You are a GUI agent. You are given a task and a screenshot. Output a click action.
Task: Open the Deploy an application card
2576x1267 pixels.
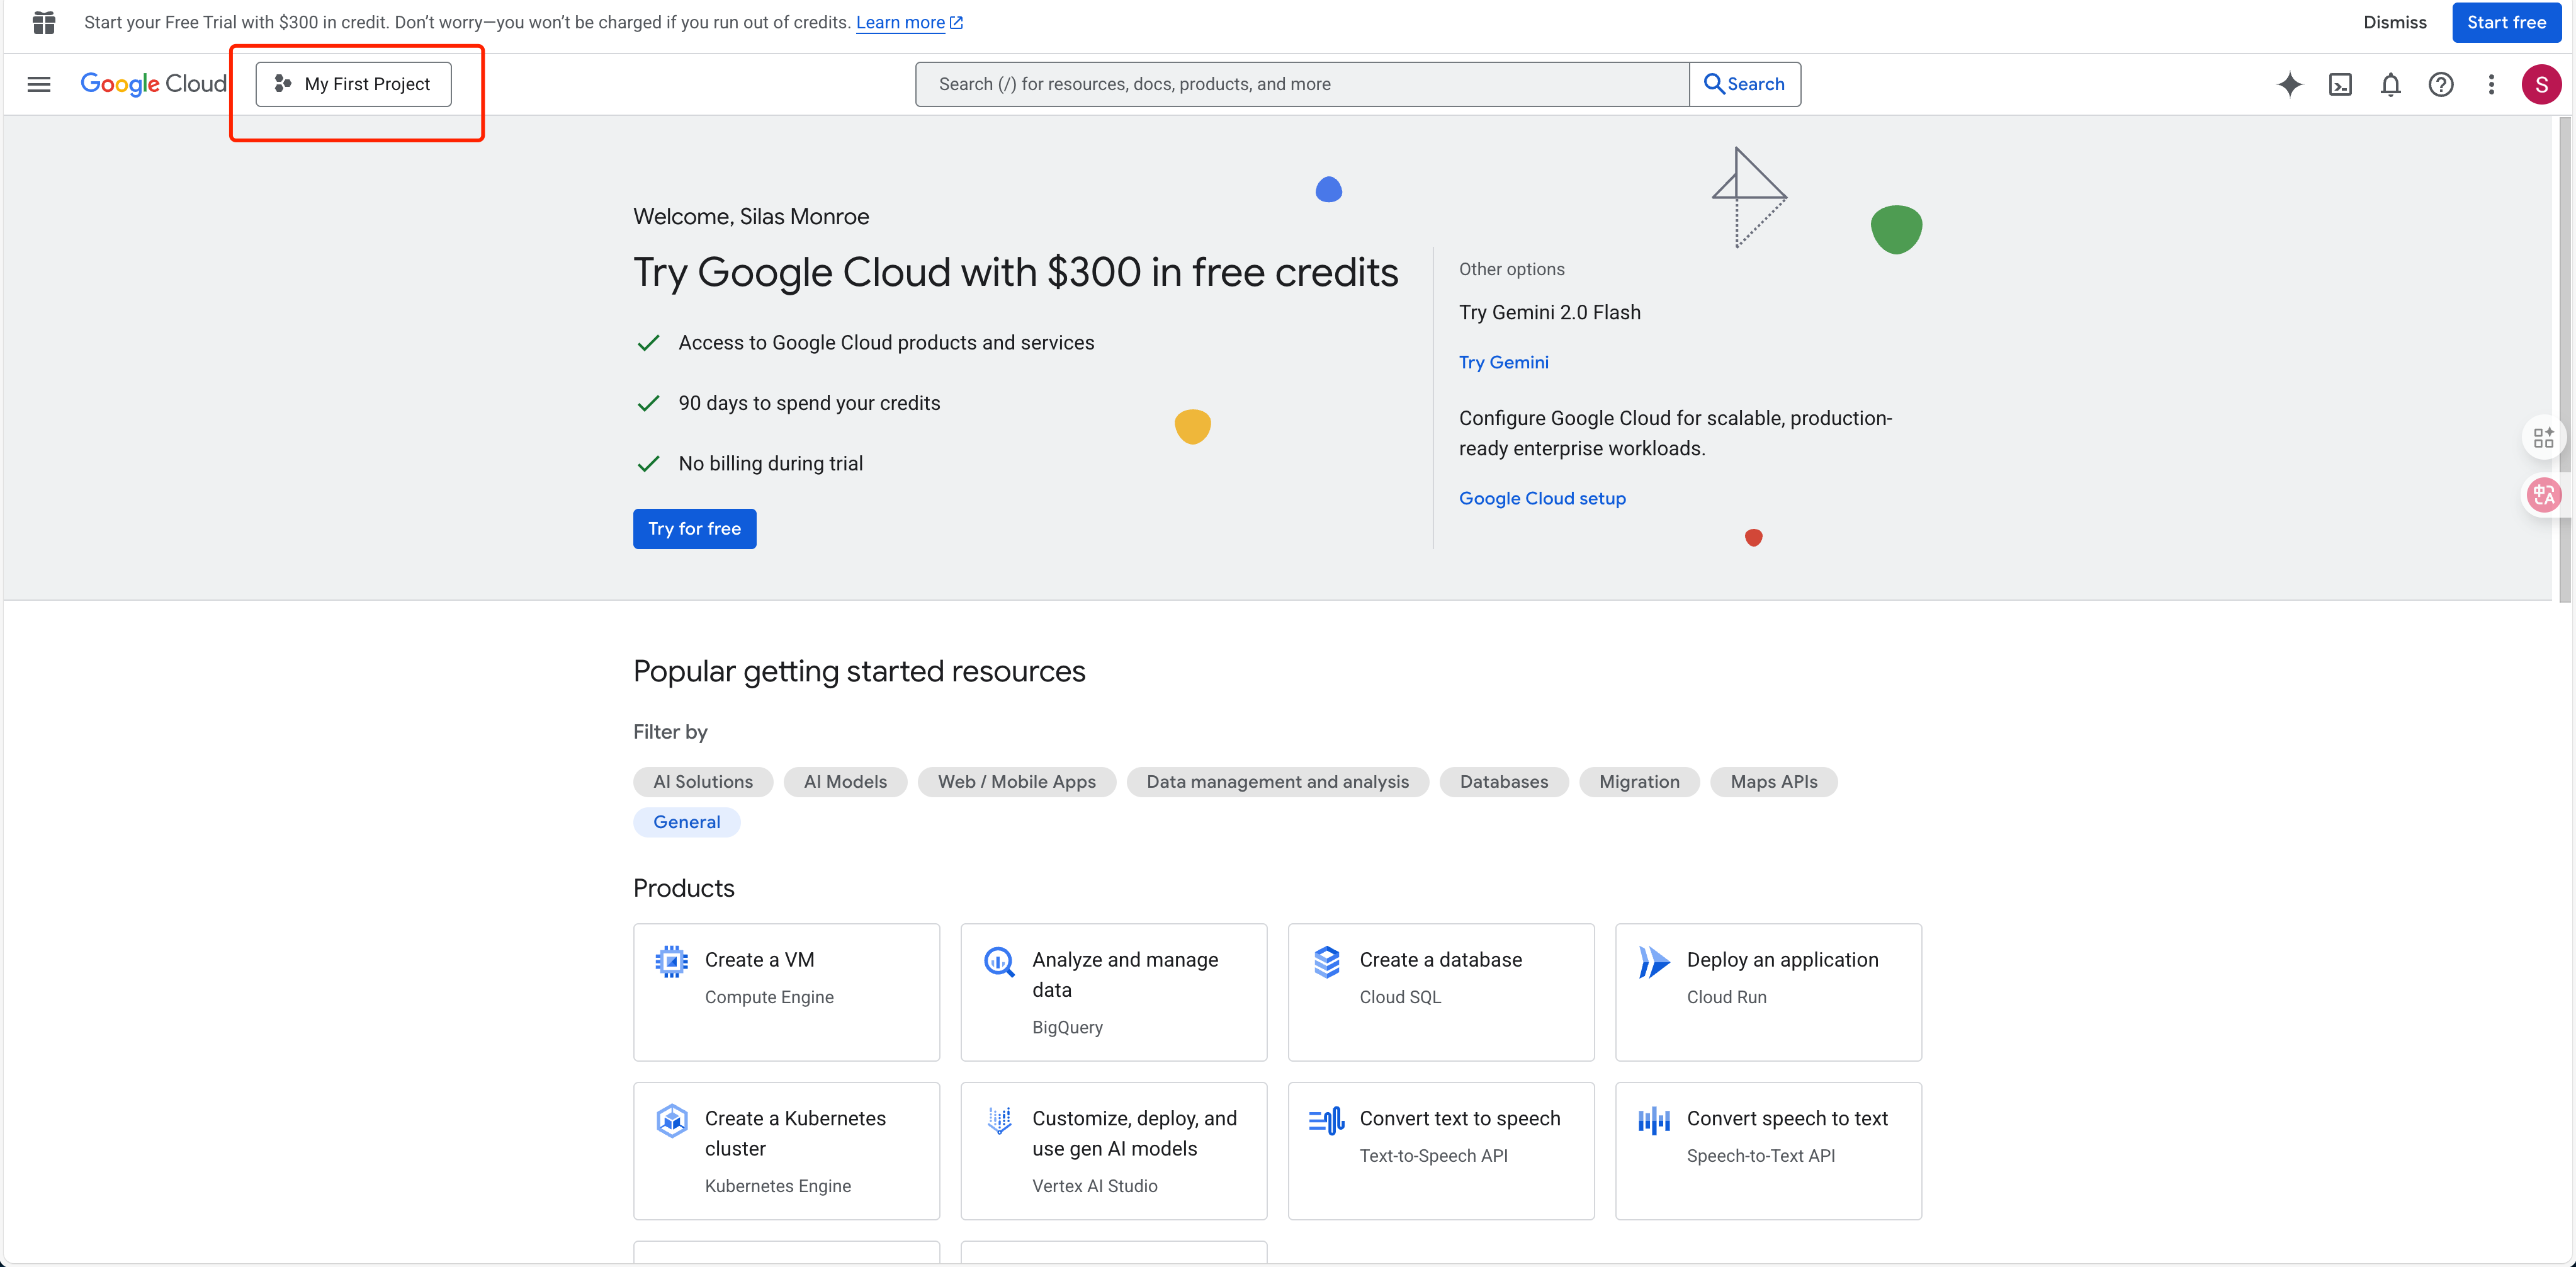pyautogui.click(x=1768, y=992)
